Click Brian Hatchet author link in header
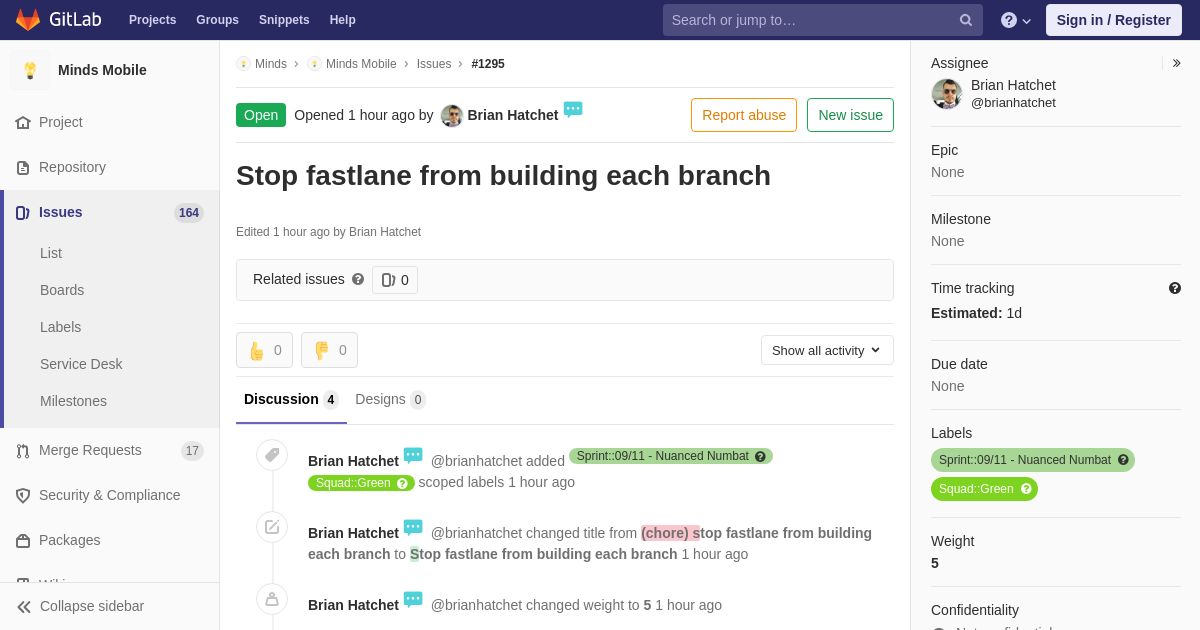Image resolution: width=1200 pixels, height=630 pixels. [x=513, y=115]
